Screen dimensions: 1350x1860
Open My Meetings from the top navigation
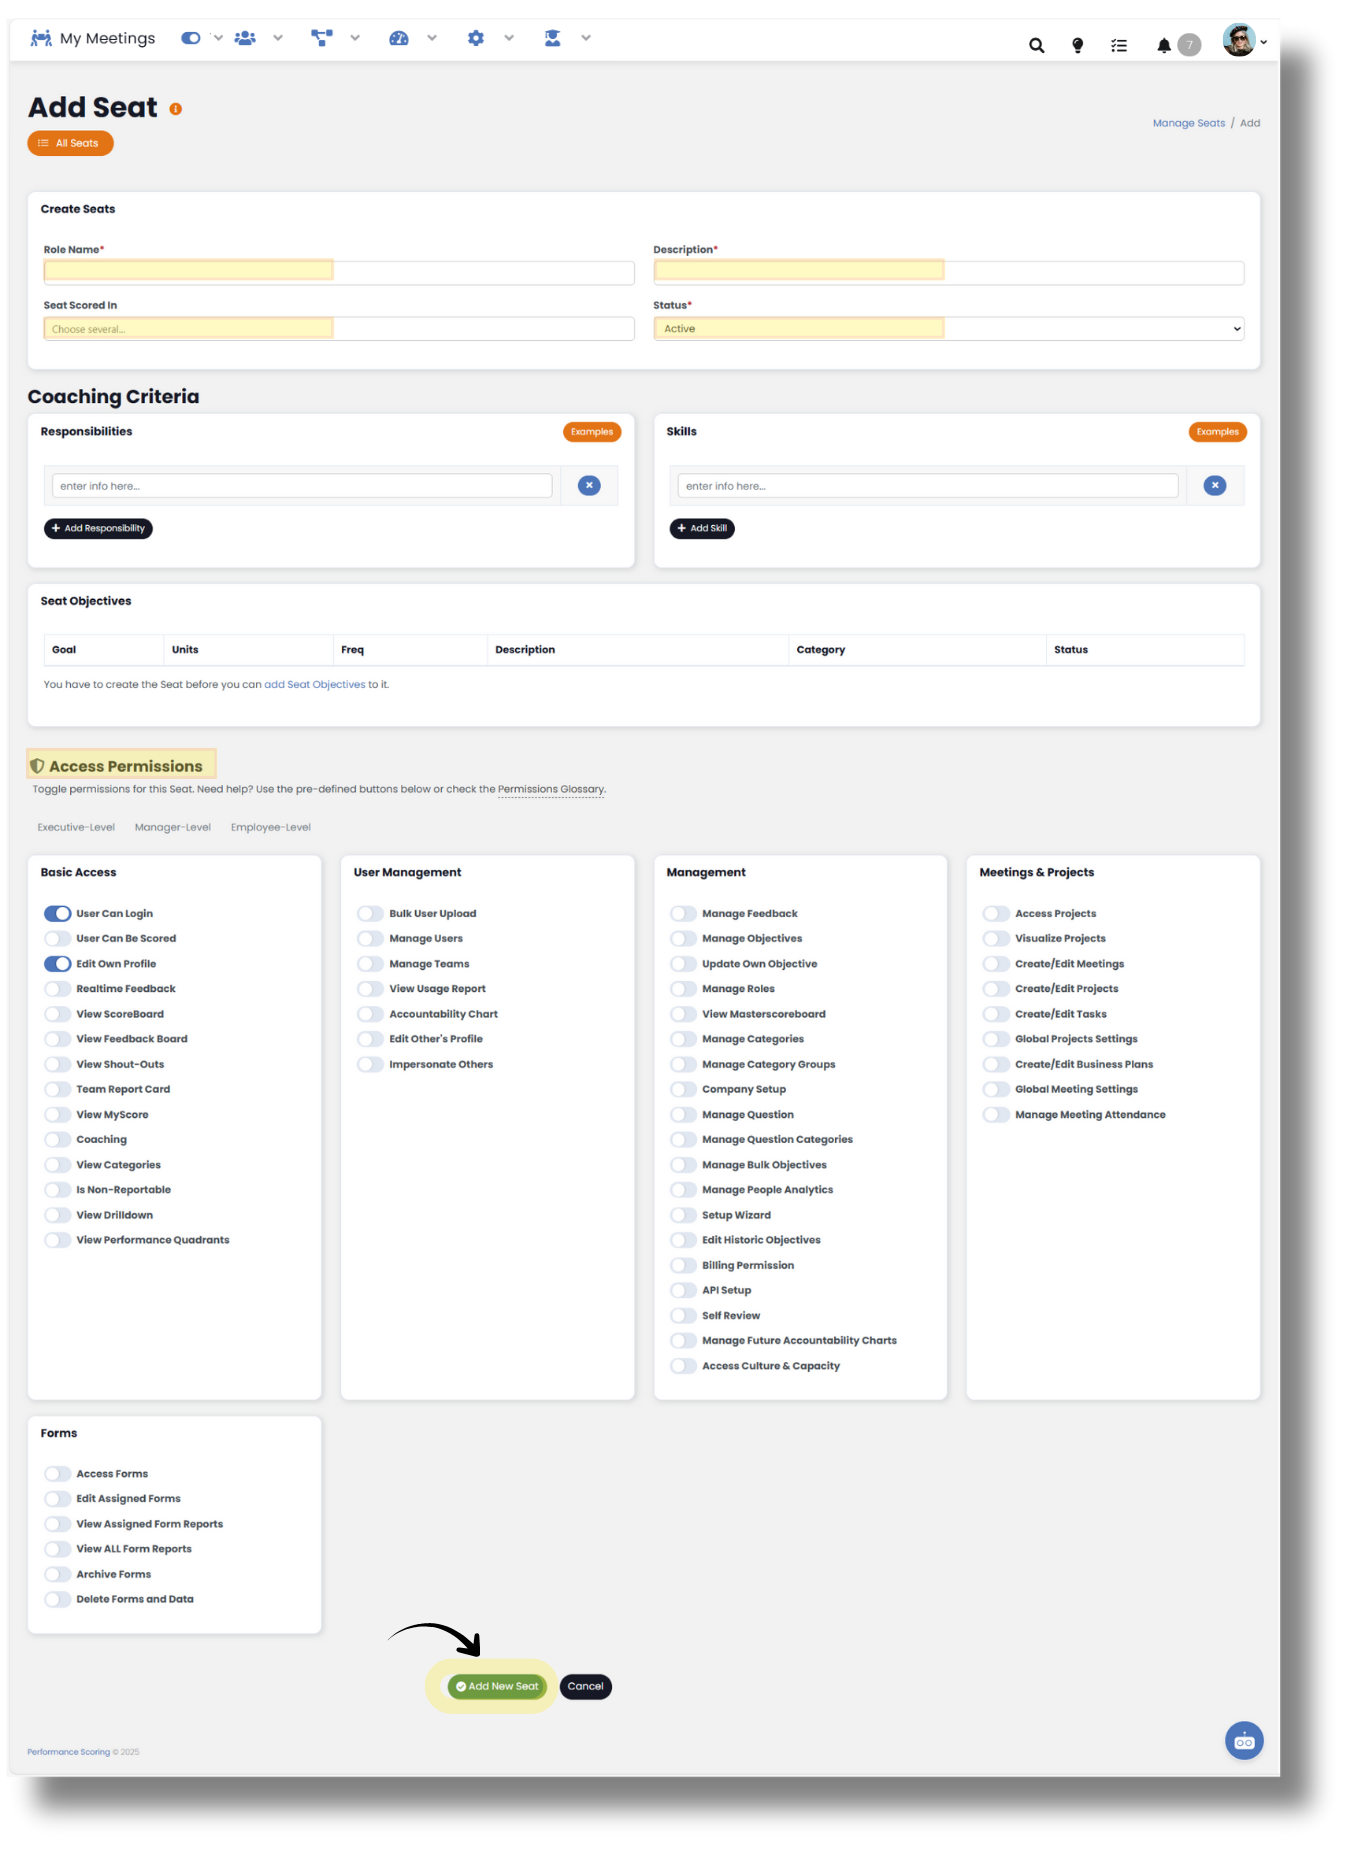tap(93, 39)
